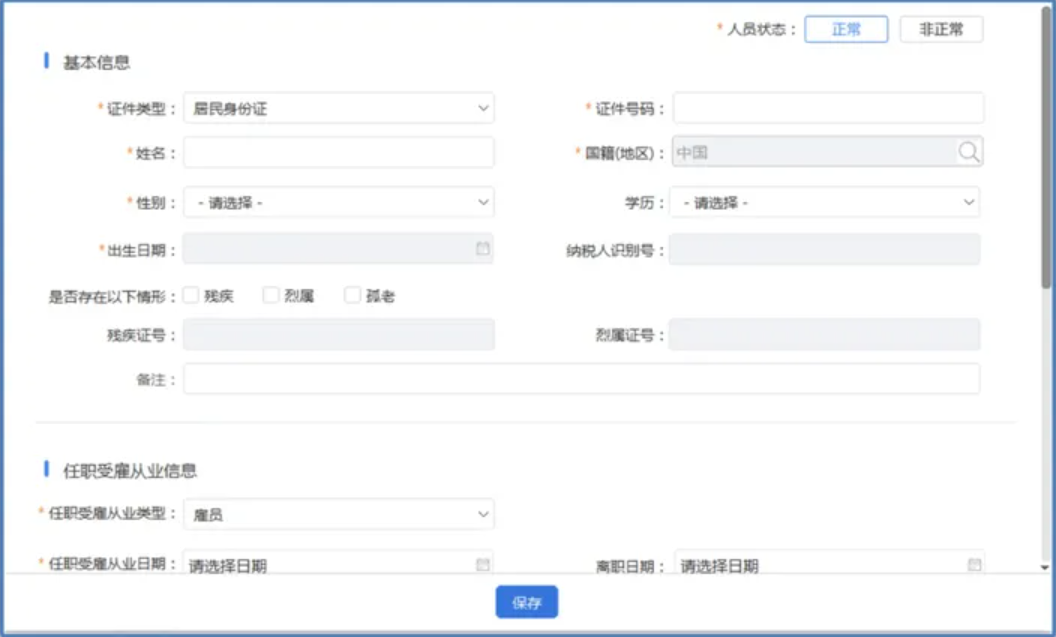This screenshot has width=1056, height=637.
Task: Select 正常 for 人员状态
Action: (x=846, y=29)
